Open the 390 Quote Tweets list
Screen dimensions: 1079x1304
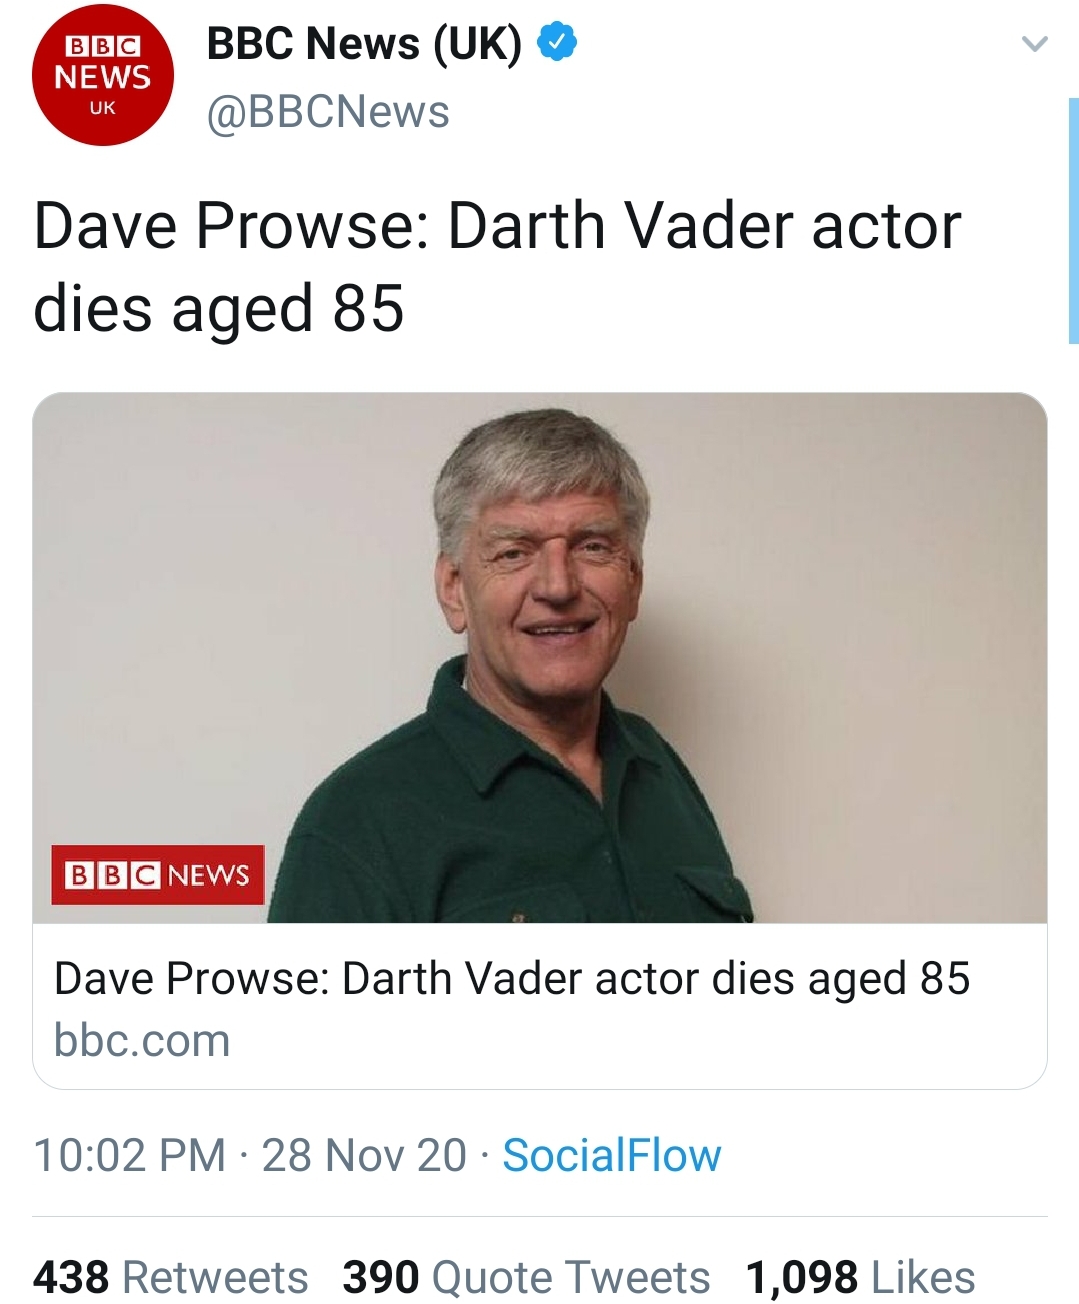[526, 1277]
